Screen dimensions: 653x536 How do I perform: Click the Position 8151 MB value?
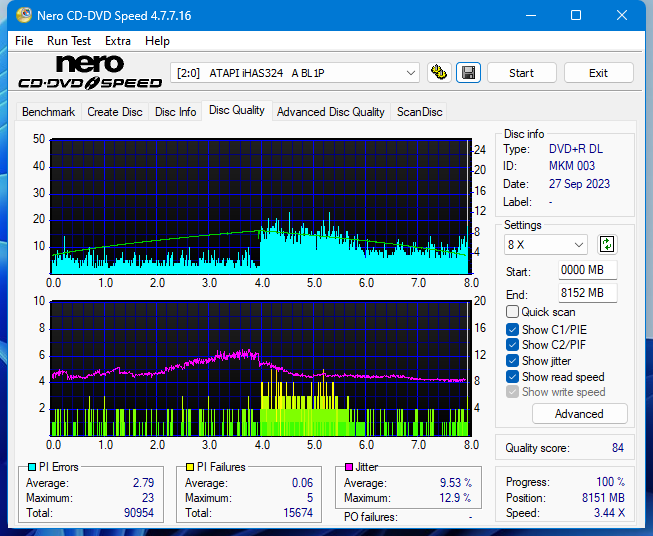click(603, 498)
